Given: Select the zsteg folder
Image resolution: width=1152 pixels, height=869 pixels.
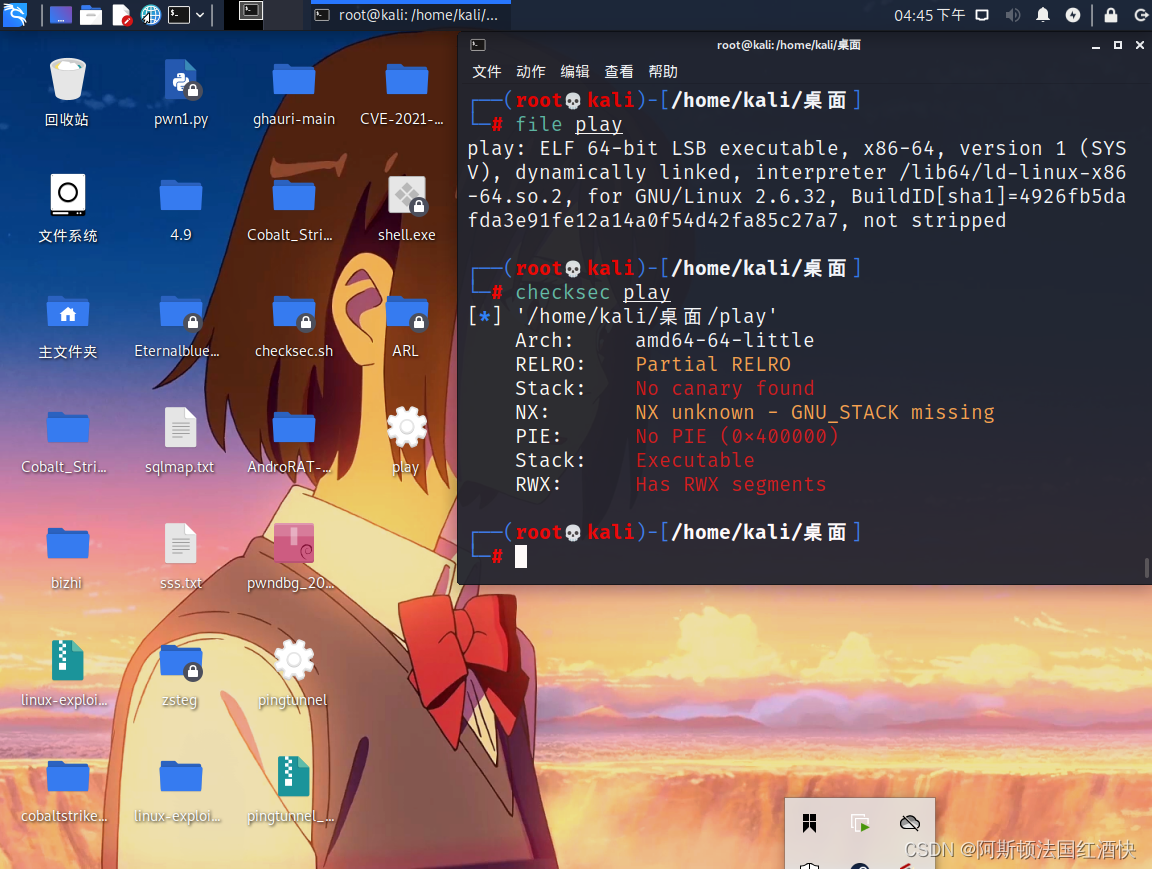Looking at the screenshot, I should 180,674.
